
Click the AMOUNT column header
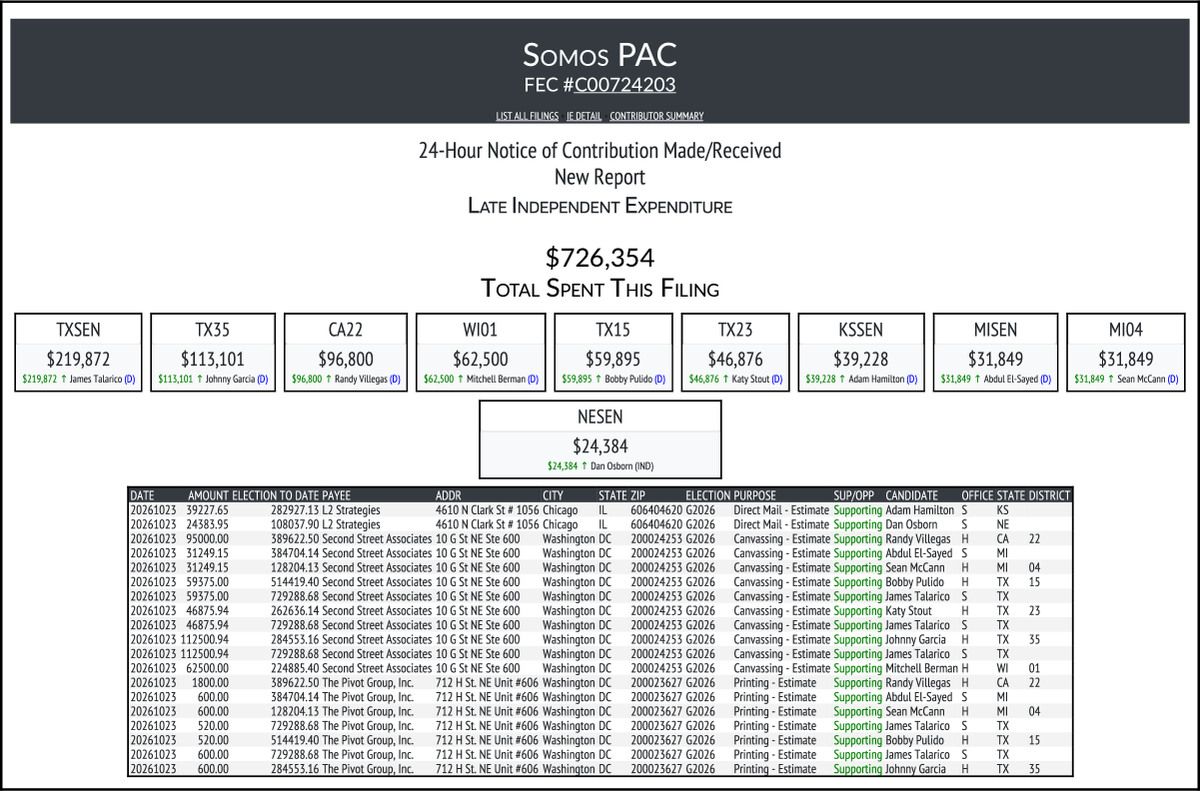[x=208, y=495]
